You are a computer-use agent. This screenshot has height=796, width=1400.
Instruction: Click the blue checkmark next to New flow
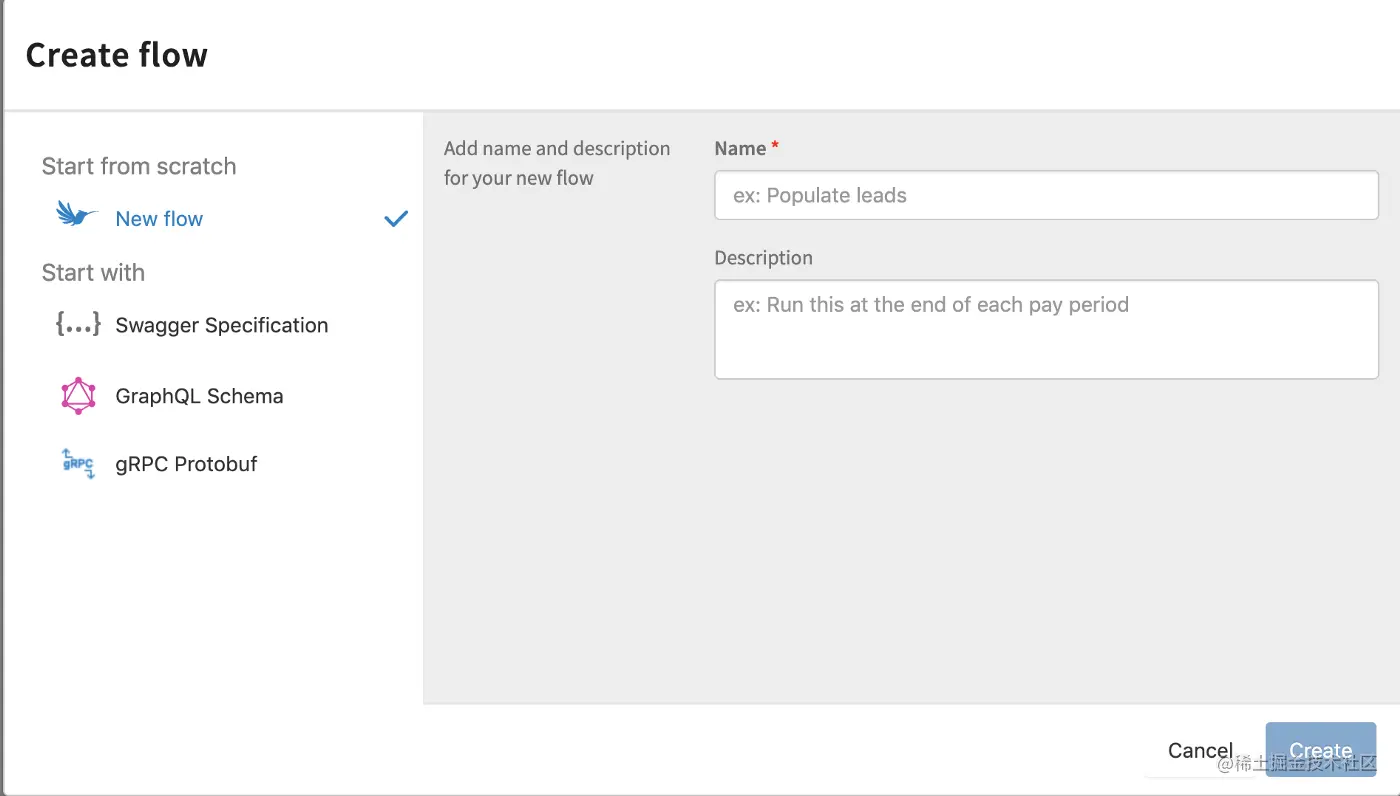click(396, 218)
